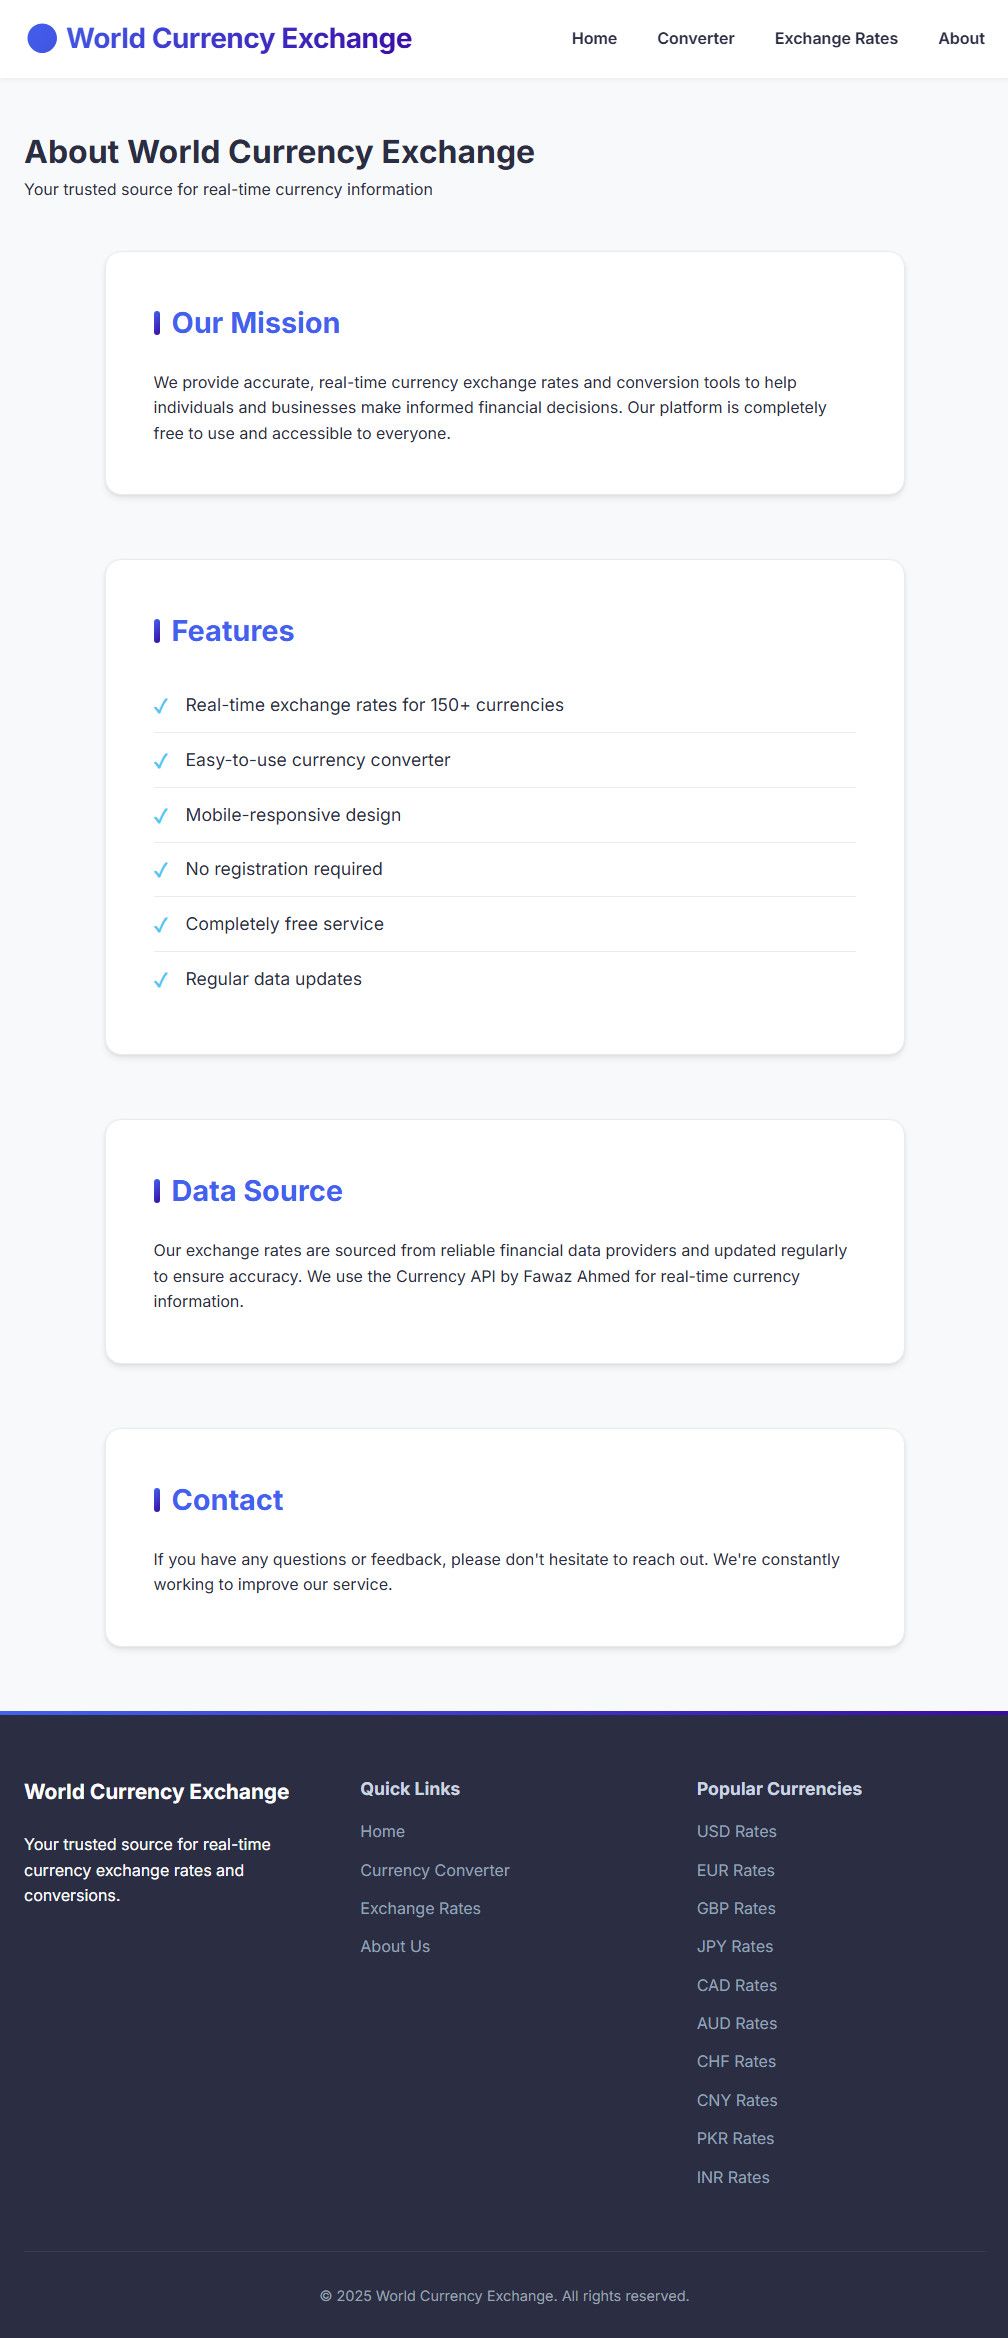1008x2338 pixels.
Task: Follow the footer Exchange Rates quick link
Action: pos(420,1908)
